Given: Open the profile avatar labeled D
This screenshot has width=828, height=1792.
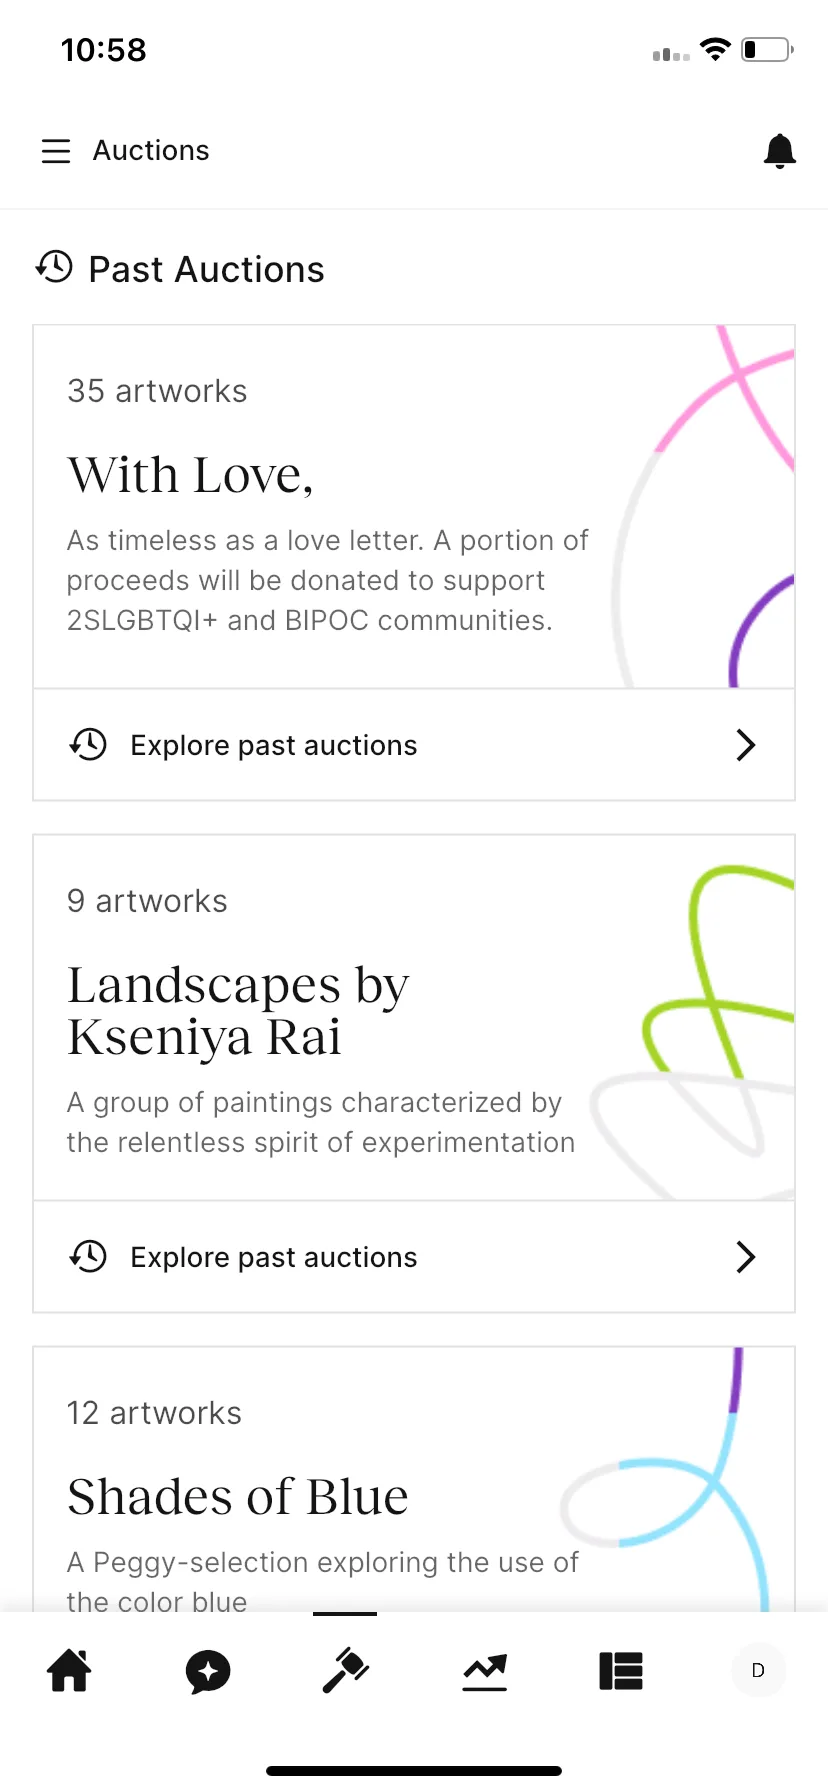Looking at the screenshot, I should pos(758,1670).
